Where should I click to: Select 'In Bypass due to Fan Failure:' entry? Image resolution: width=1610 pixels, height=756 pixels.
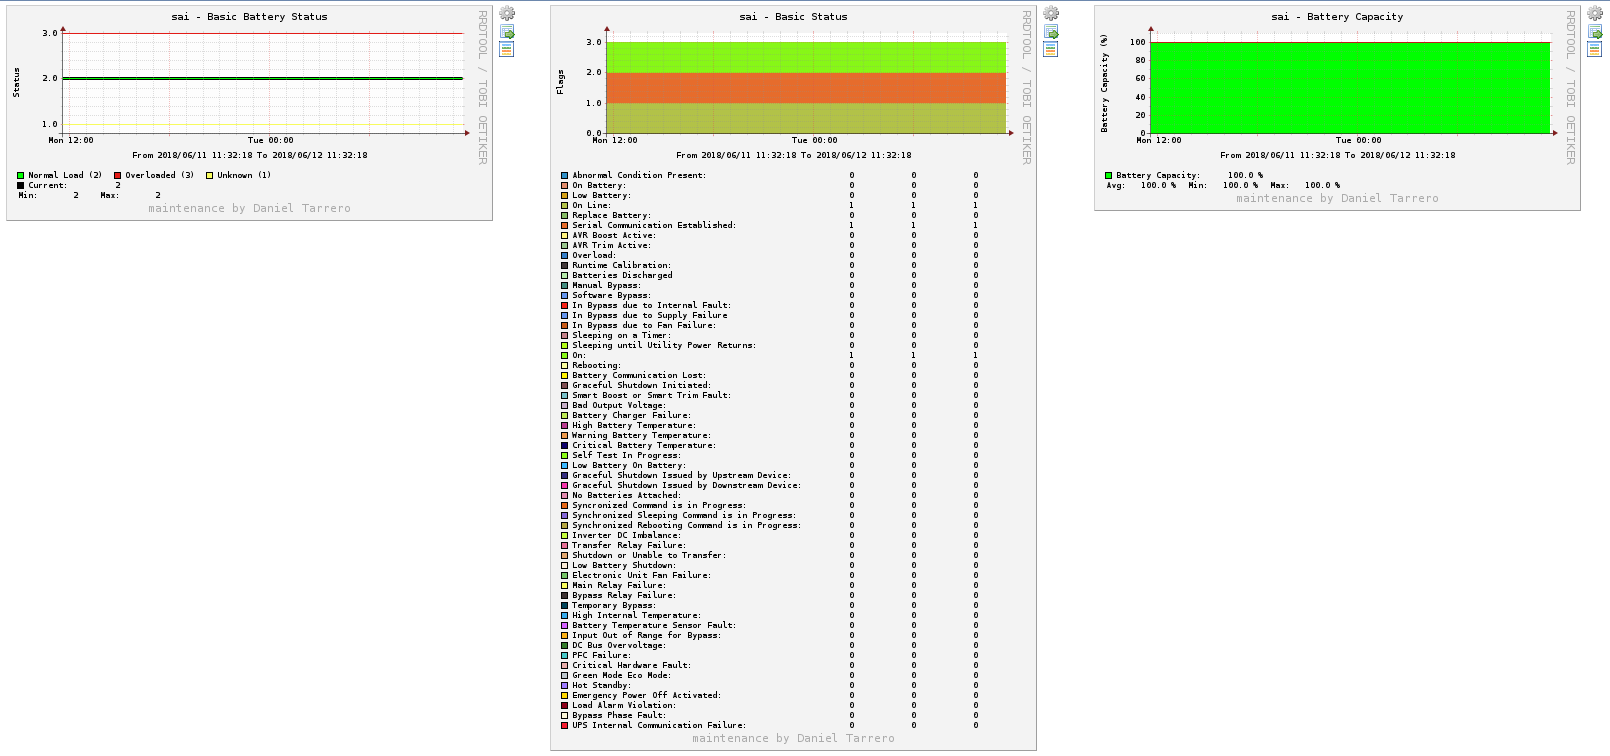click(x=770, y=325)
